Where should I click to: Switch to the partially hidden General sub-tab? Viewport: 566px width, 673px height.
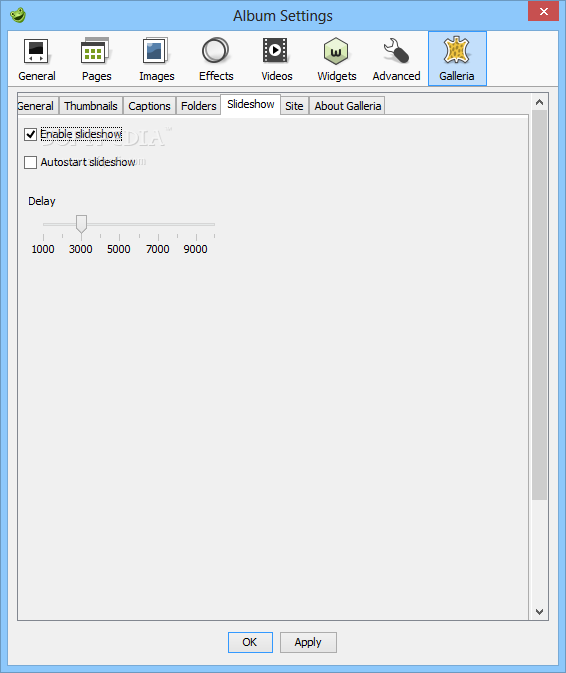click(x=36, y=106)
